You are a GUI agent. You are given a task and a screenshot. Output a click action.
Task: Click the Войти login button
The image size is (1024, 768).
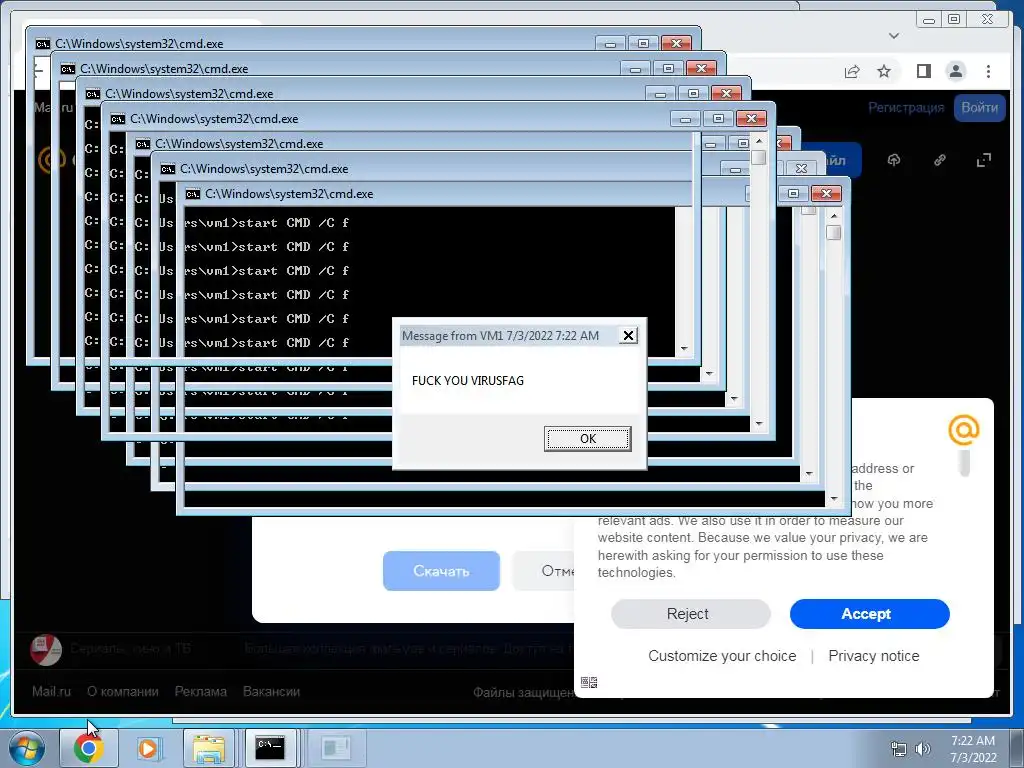tap(979, 108)
